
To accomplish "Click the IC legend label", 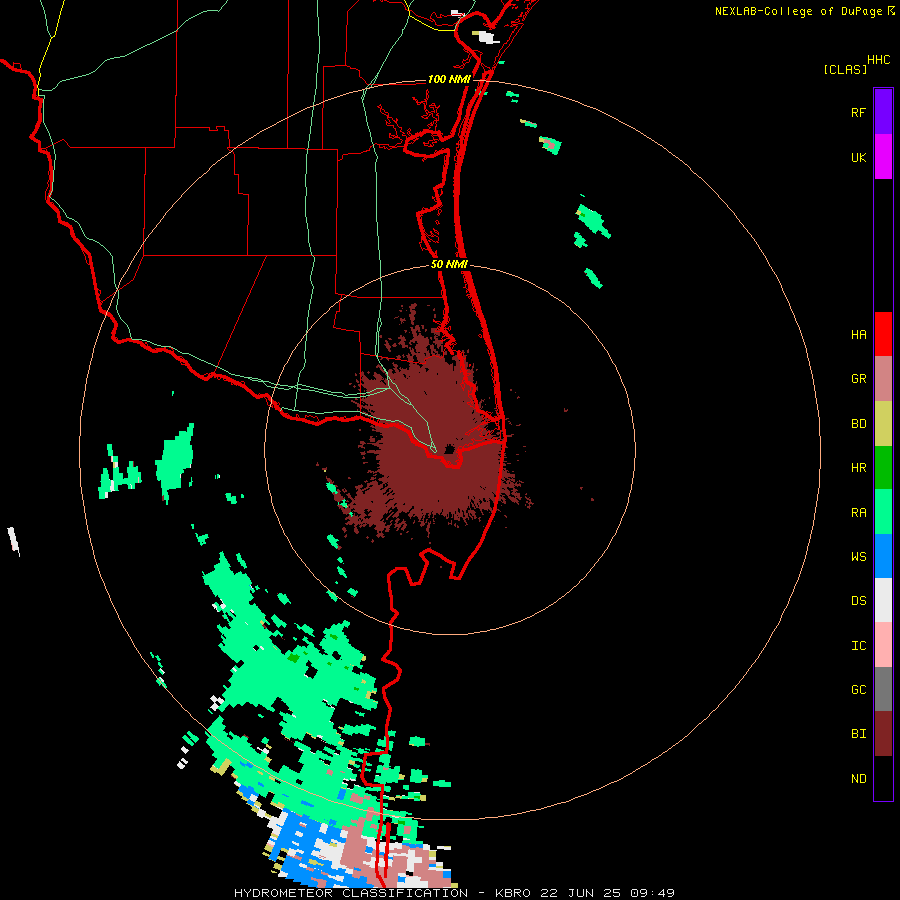I will 858,646.
